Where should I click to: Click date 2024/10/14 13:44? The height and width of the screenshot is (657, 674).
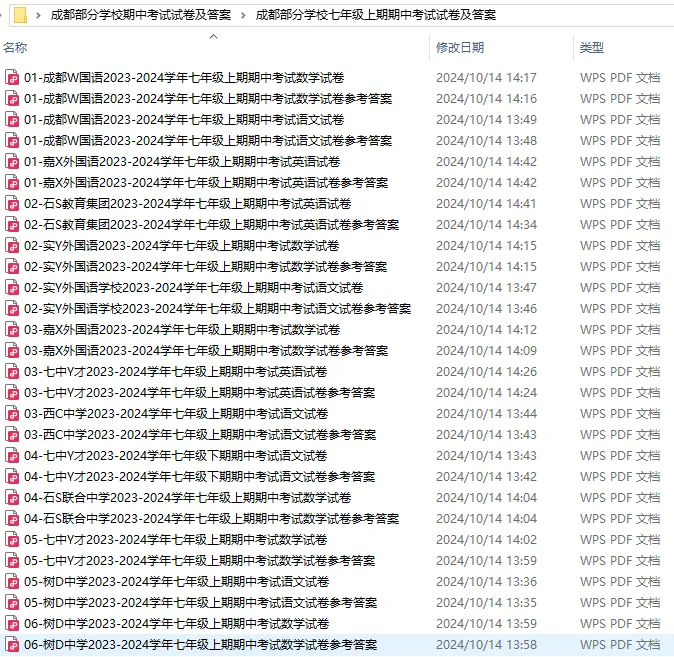[x=487, y=414]
